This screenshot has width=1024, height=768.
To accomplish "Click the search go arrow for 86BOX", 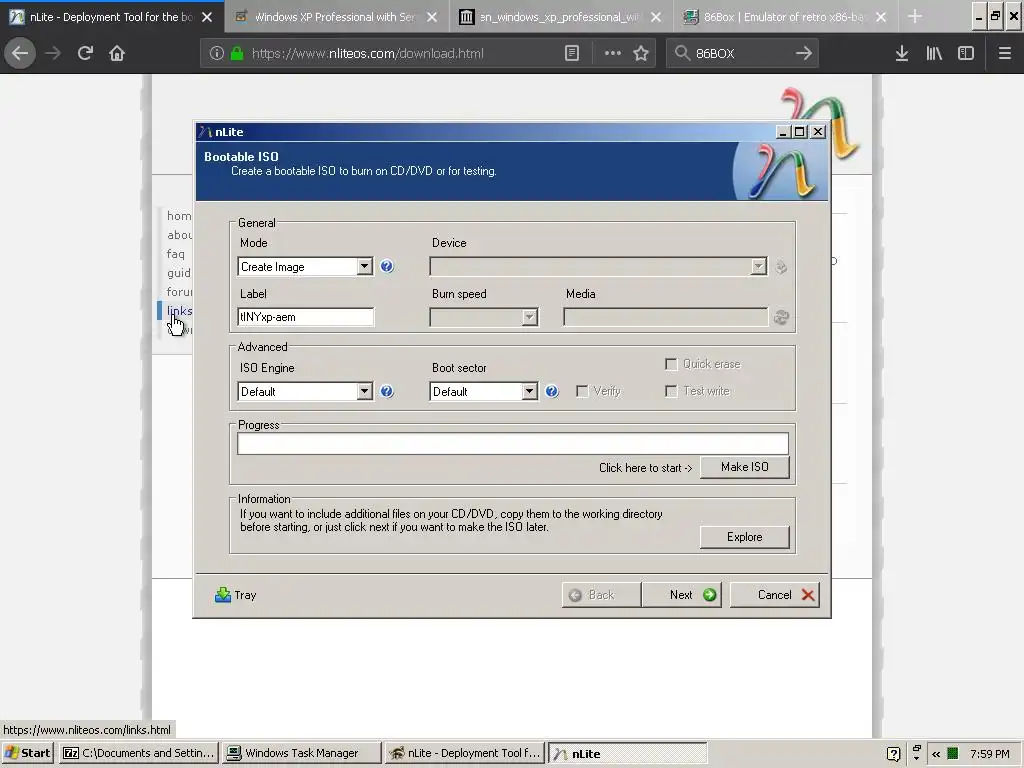I will pos(804,54).
